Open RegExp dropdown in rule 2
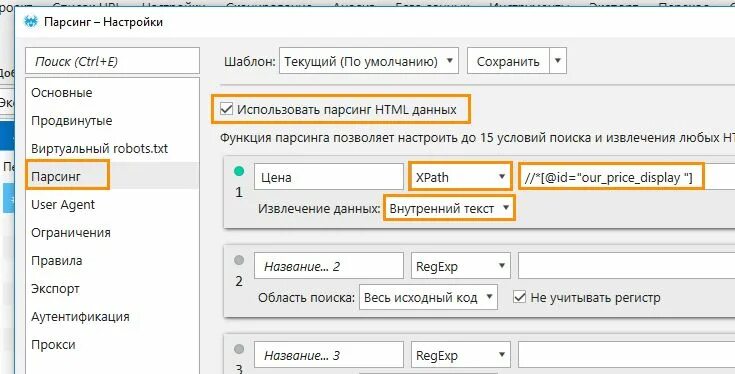Image resolution: width=735 pixels, height=374 pixels. click(x=460, y=266)
